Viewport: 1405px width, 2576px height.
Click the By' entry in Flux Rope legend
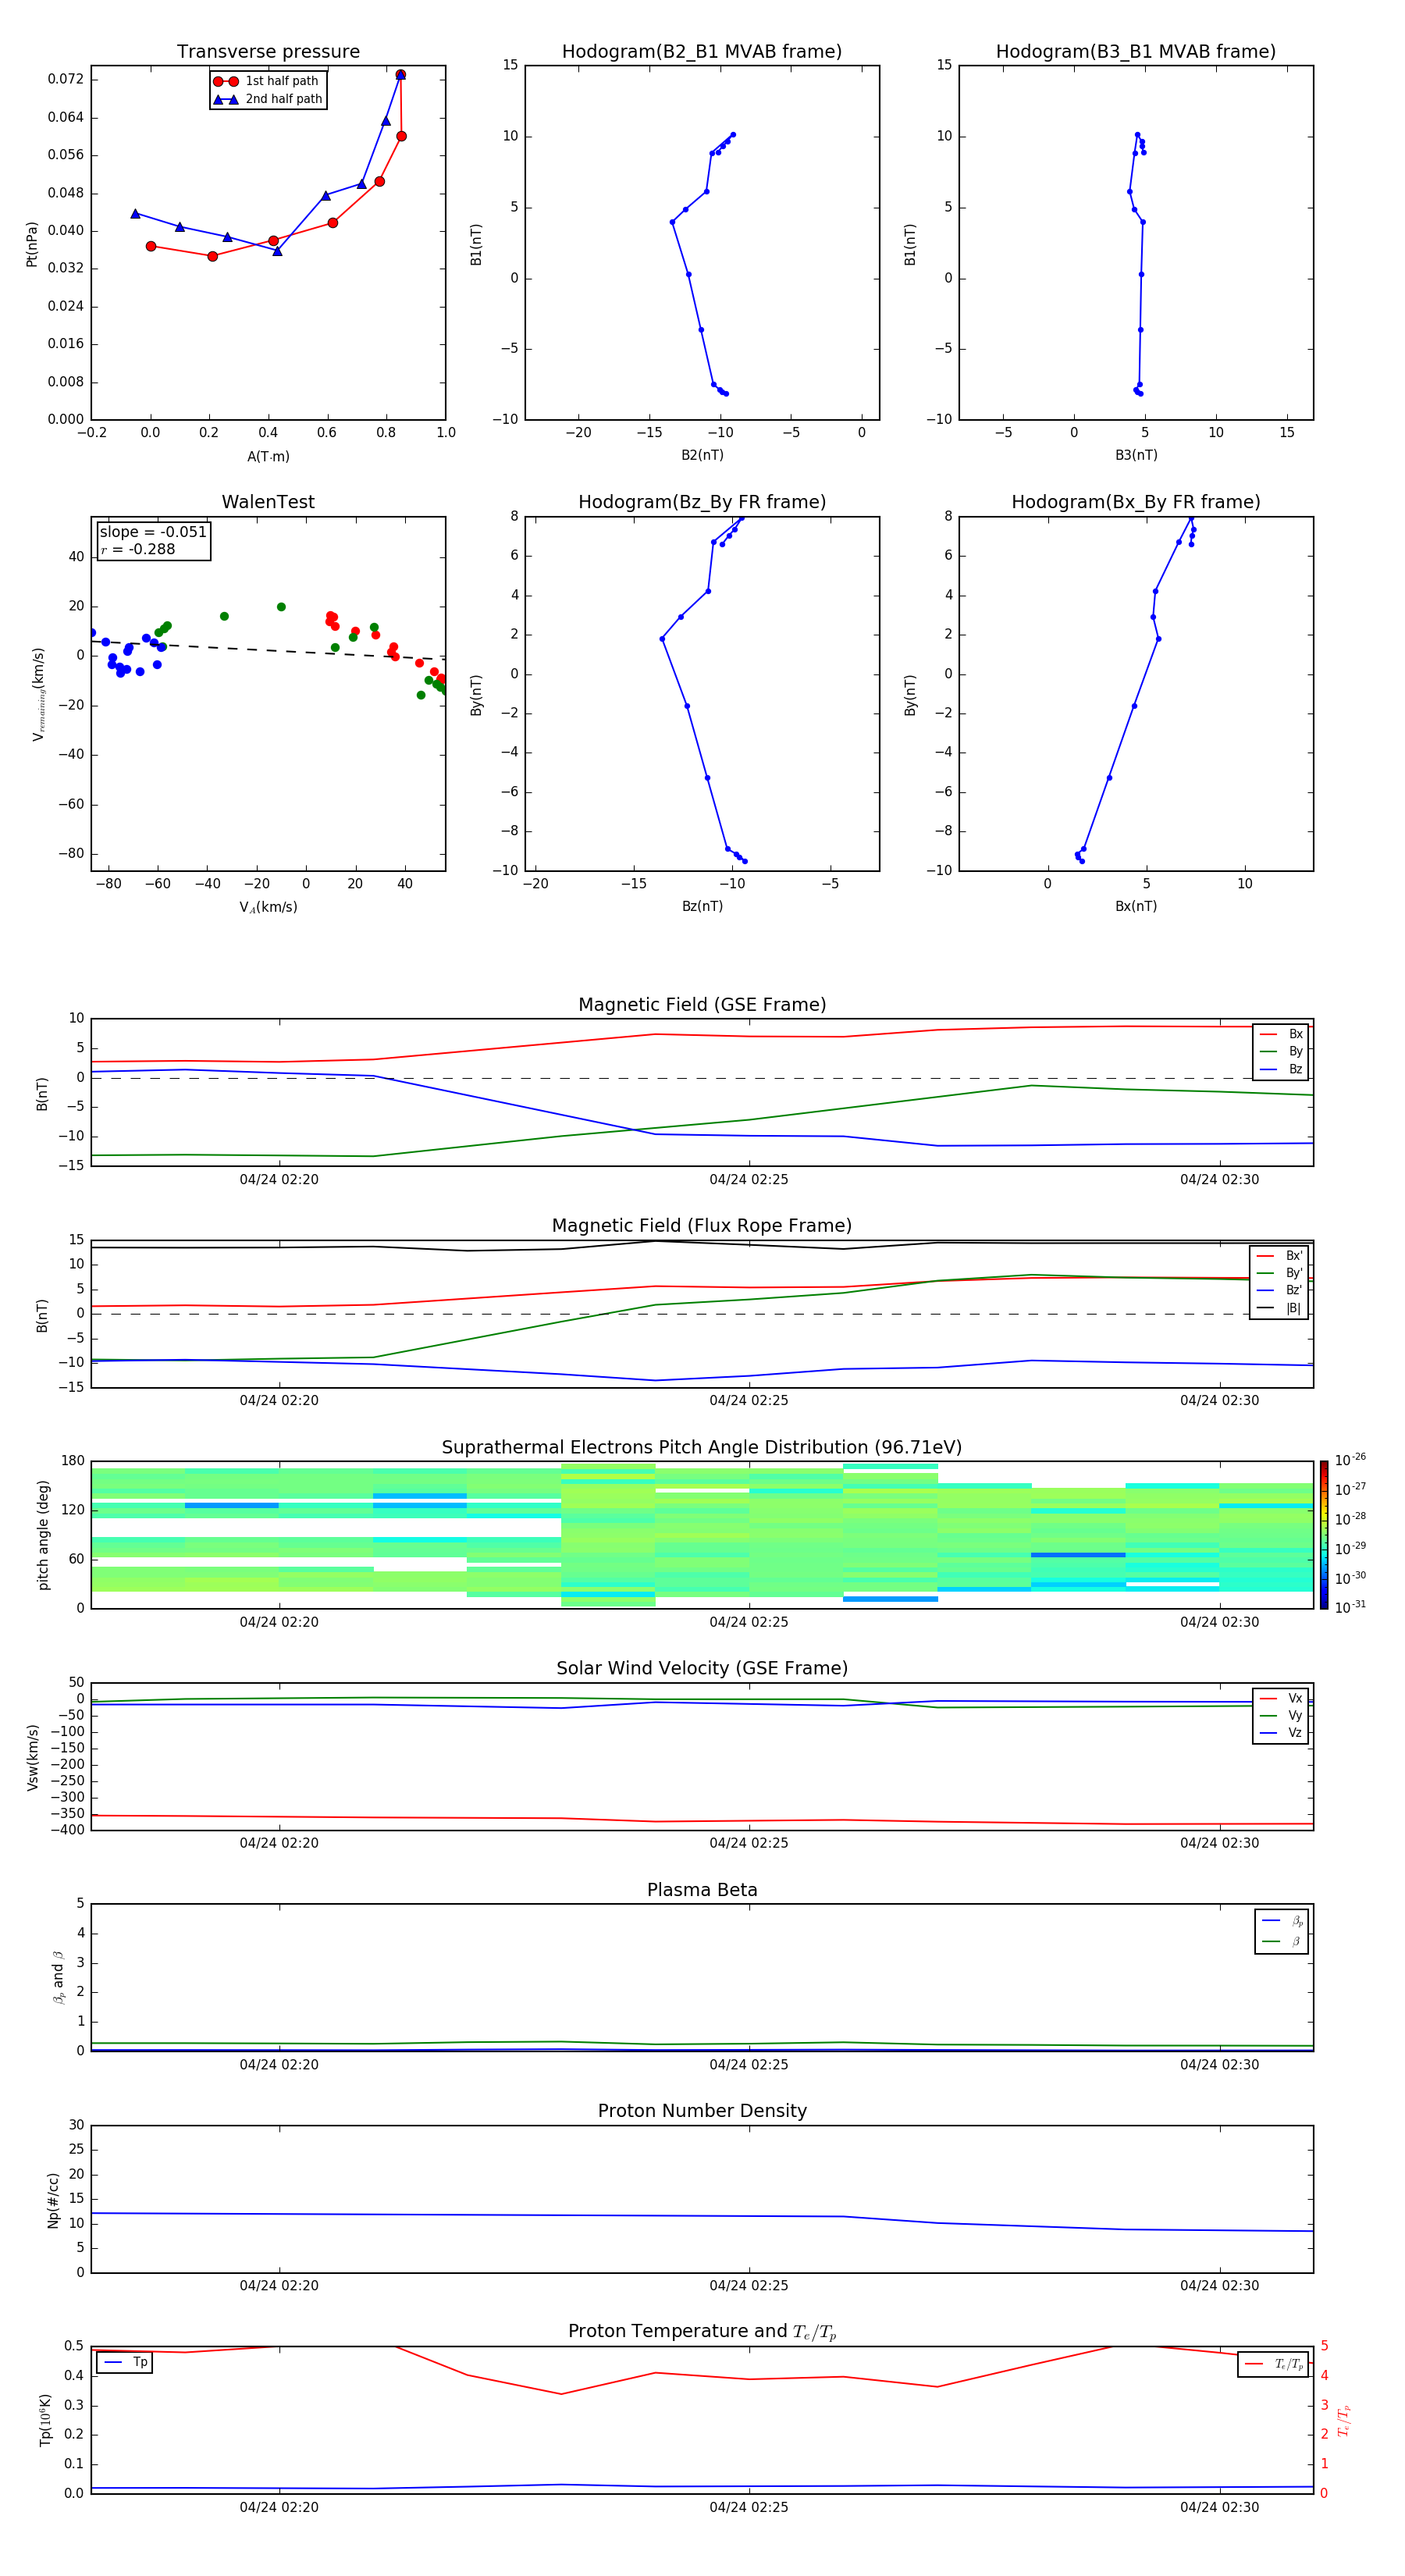(1279, 1273)
